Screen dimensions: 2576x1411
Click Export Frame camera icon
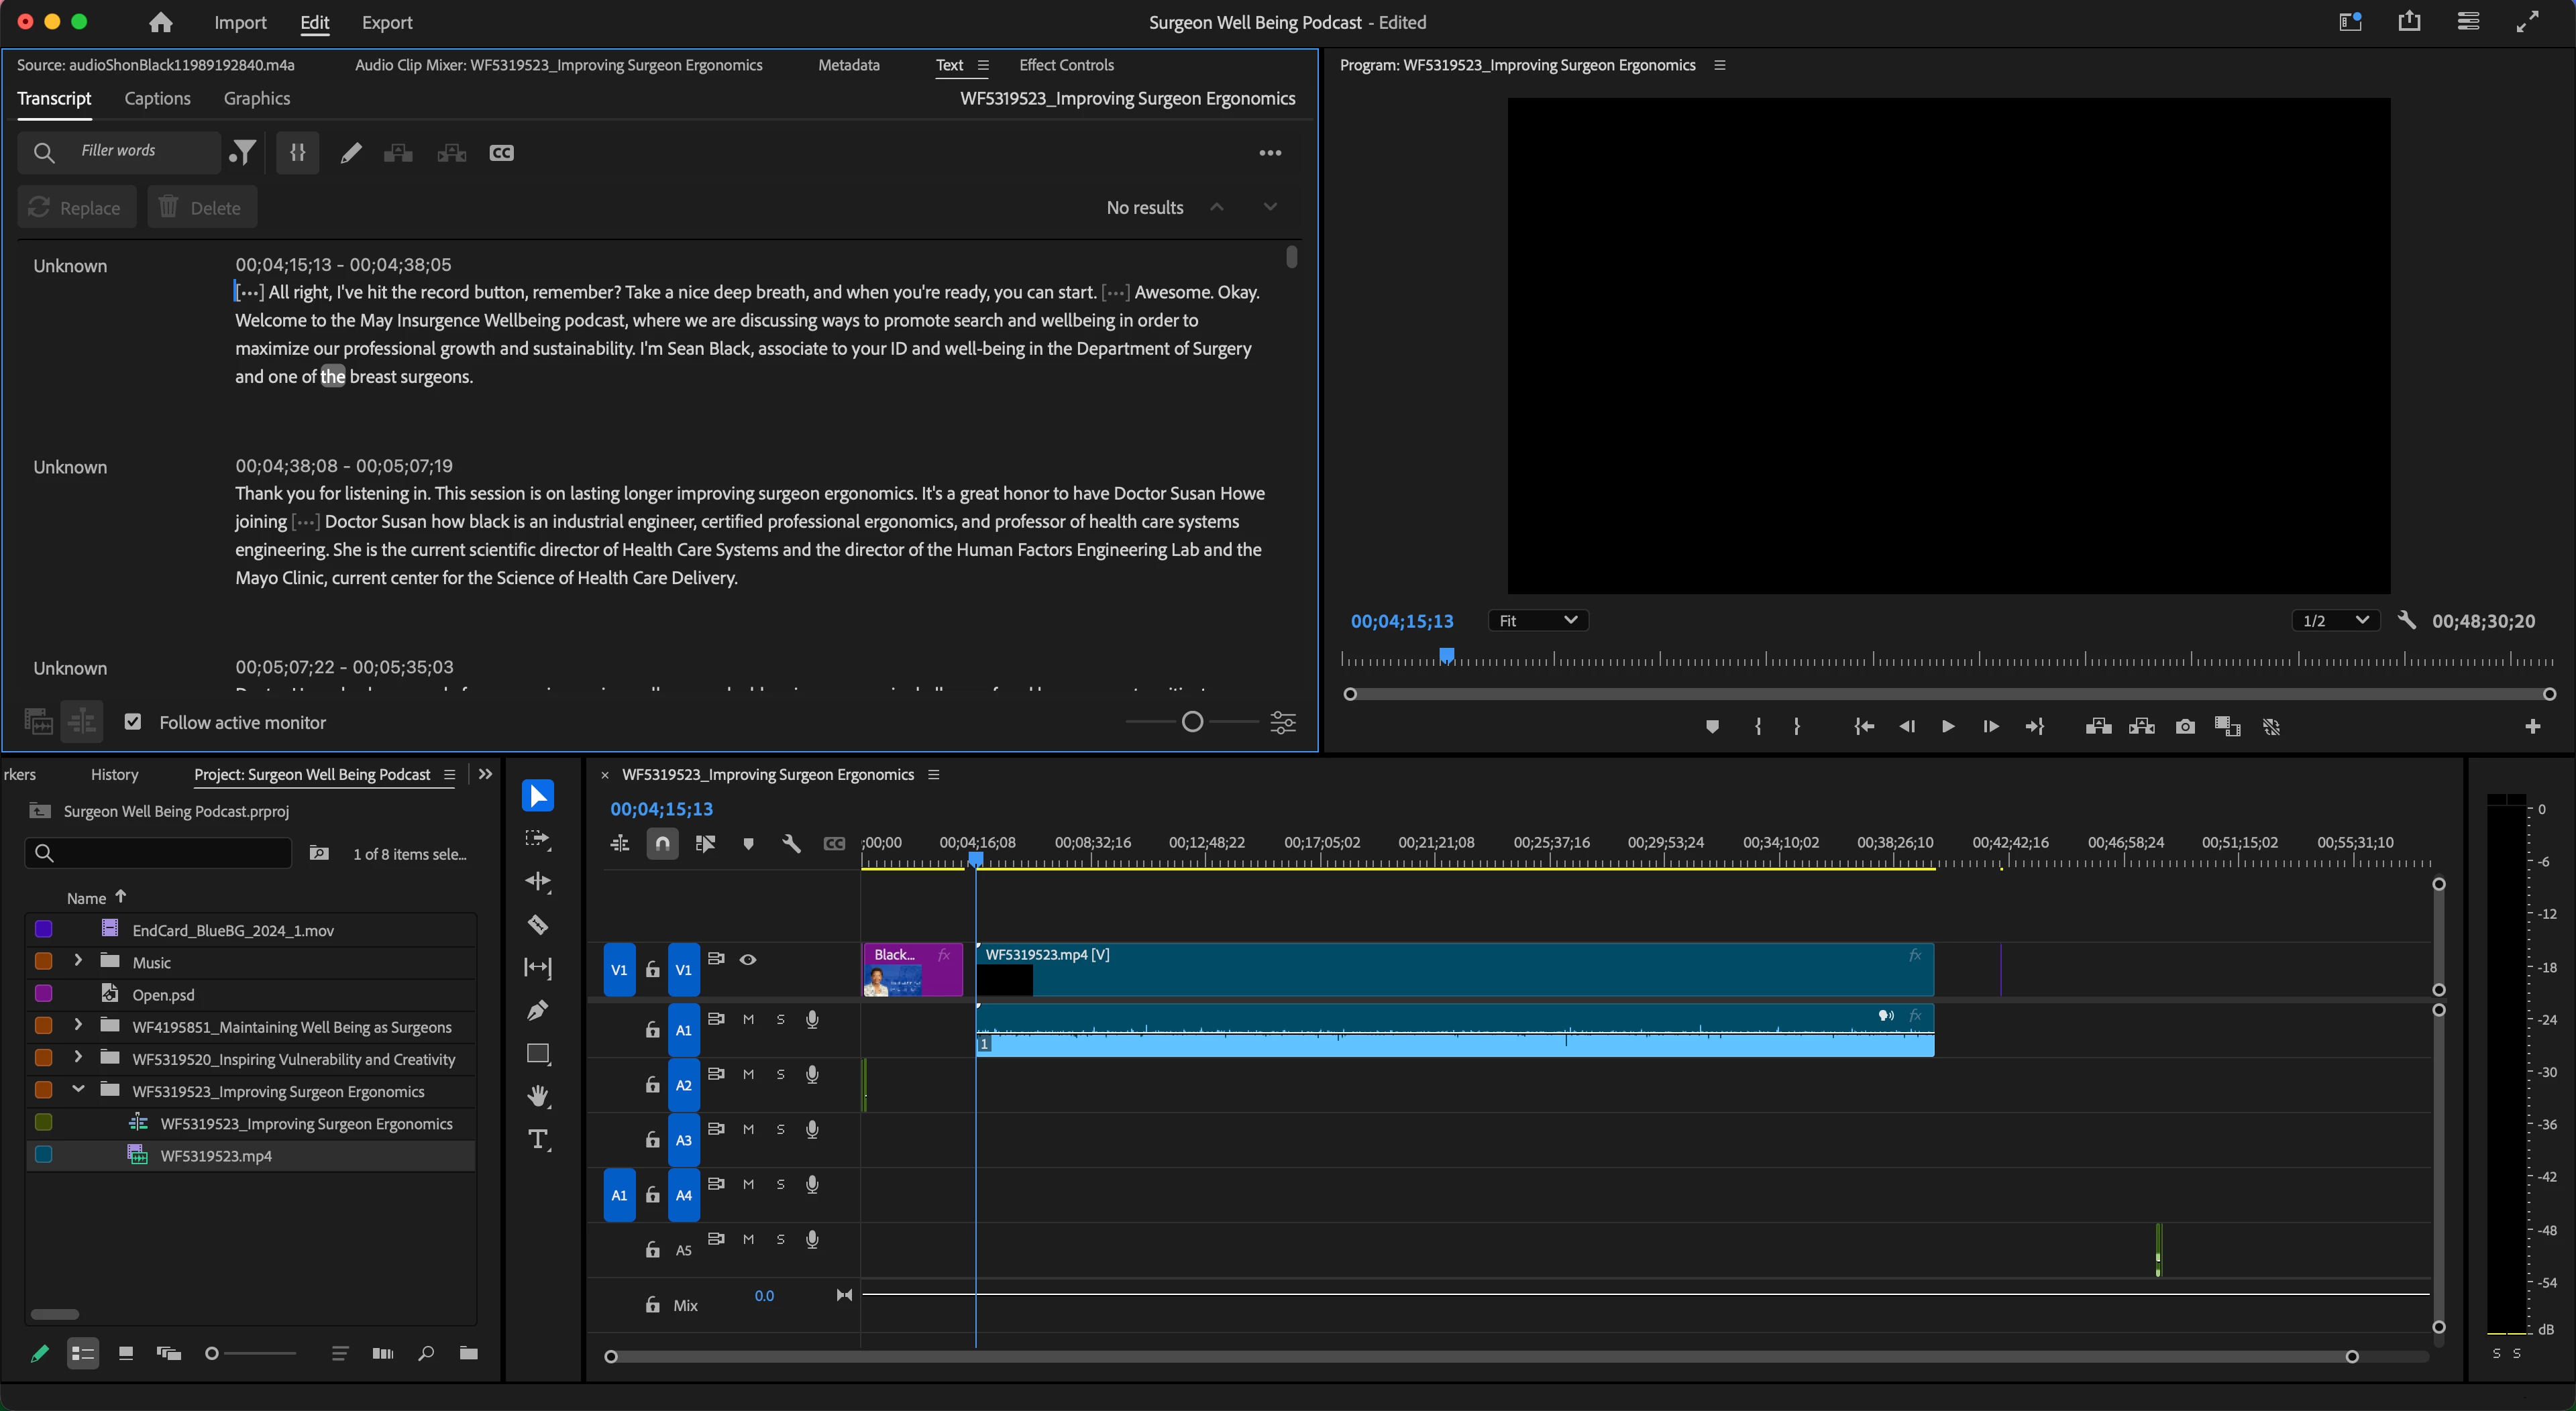pos(2184,727)
